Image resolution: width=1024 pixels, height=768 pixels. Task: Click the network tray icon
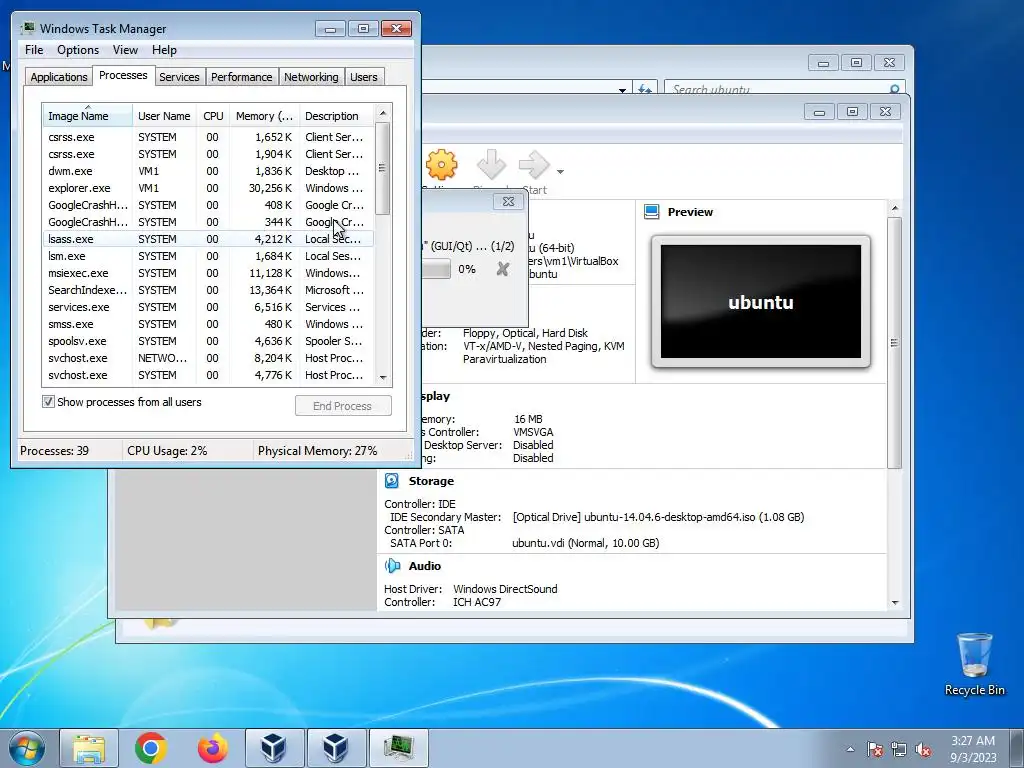click(x=899, y=749)
